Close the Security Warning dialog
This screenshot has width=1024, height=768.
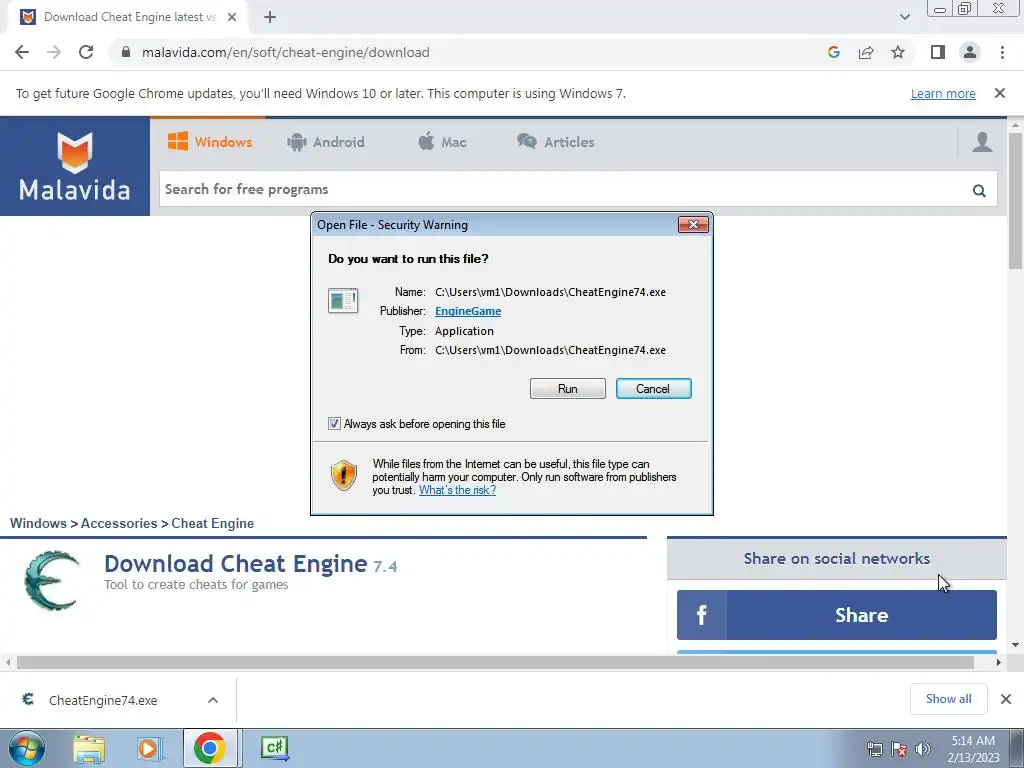tap(693, 225)
